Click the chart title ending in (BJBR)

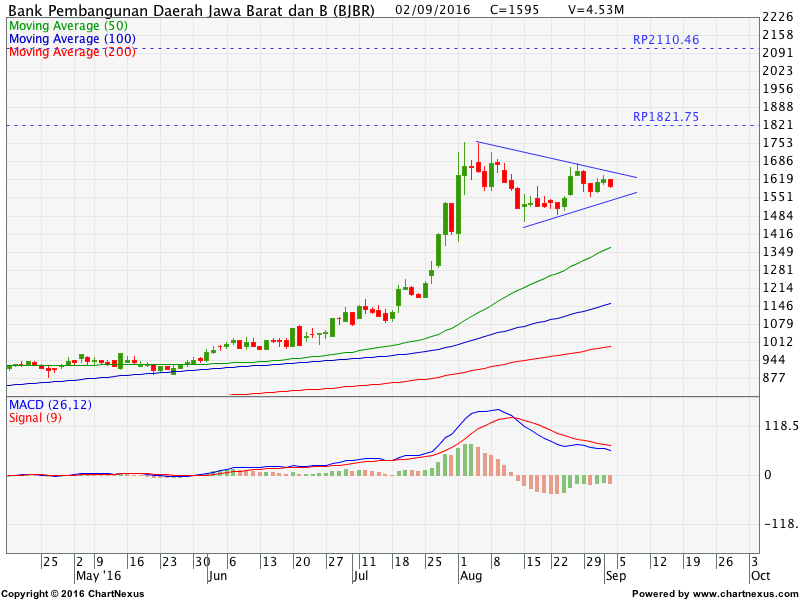(x=192, y=10)
